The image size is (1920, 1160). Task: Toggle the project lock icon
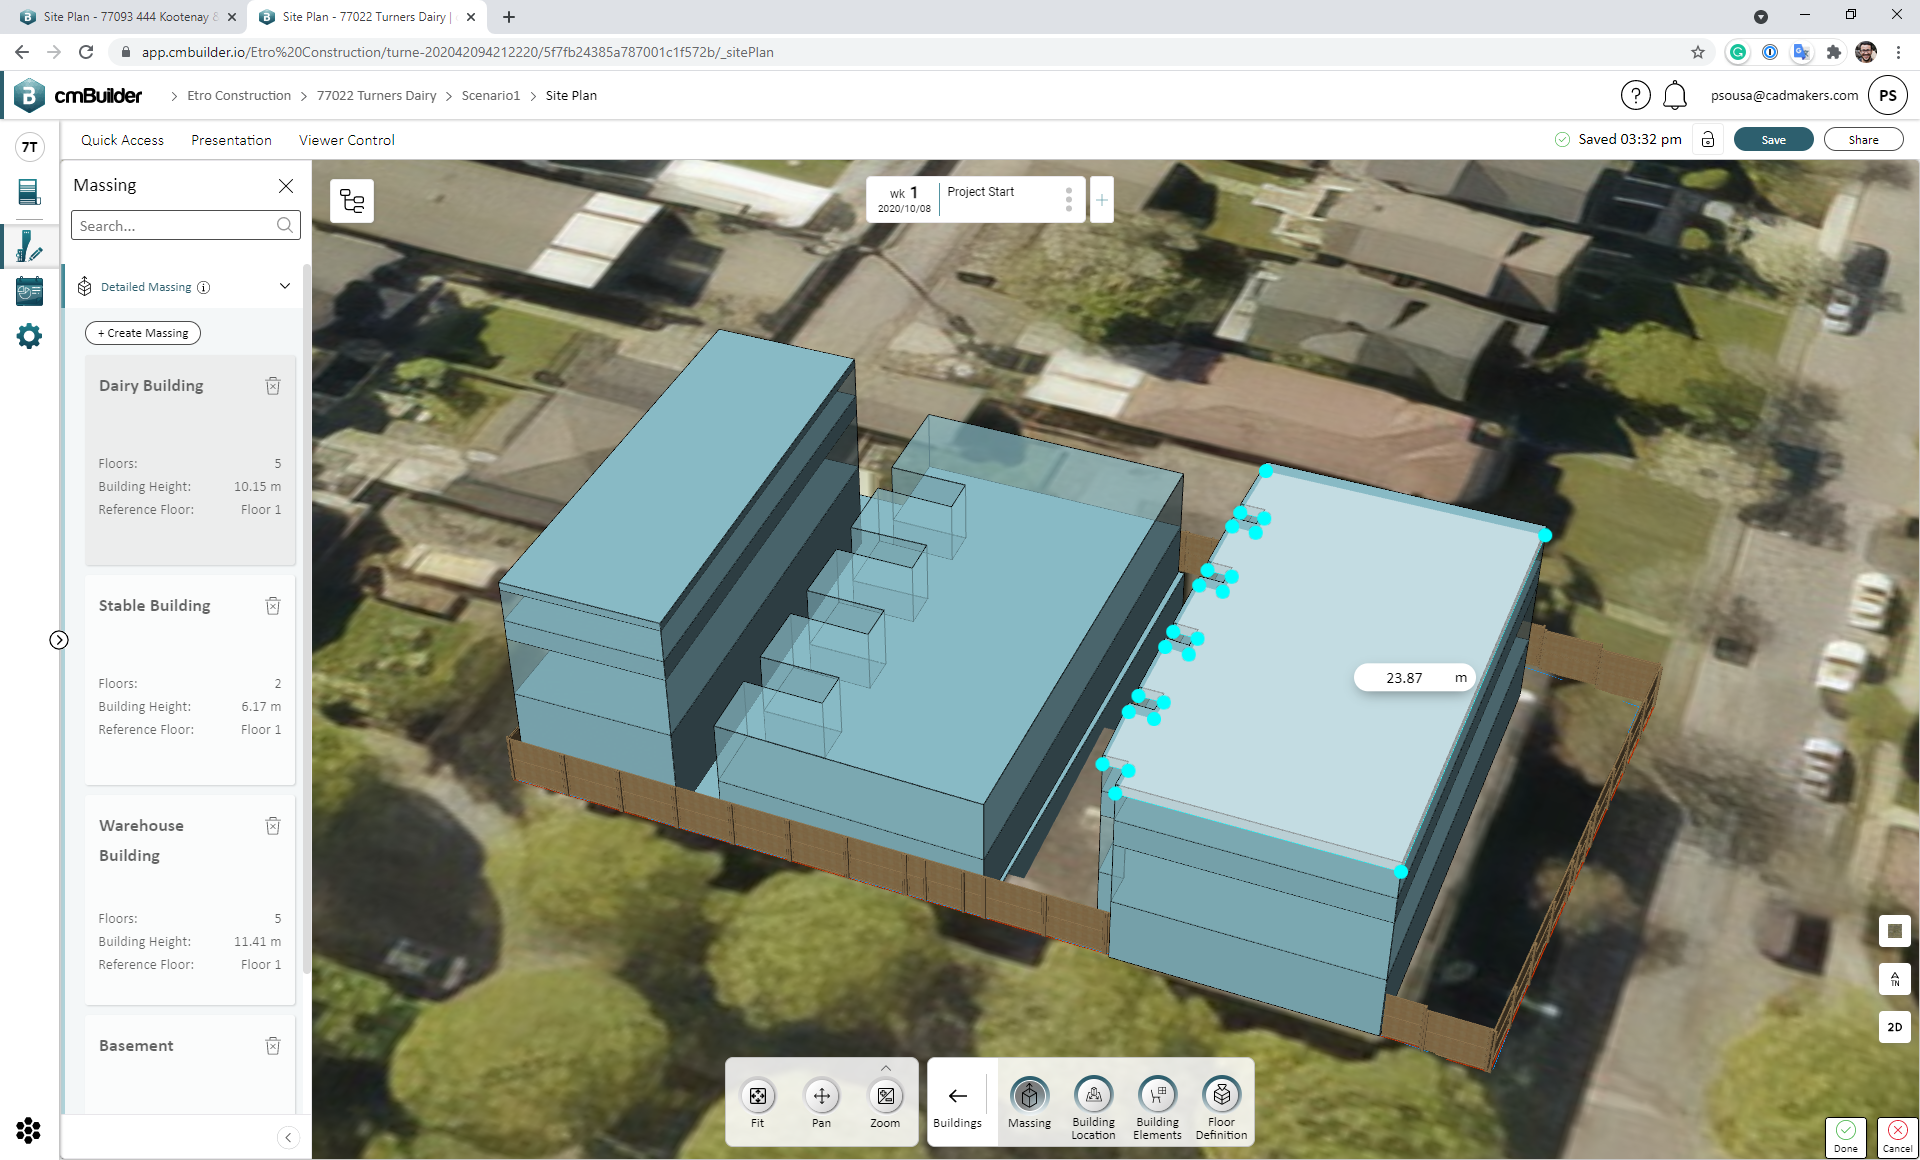point(1708,140)
